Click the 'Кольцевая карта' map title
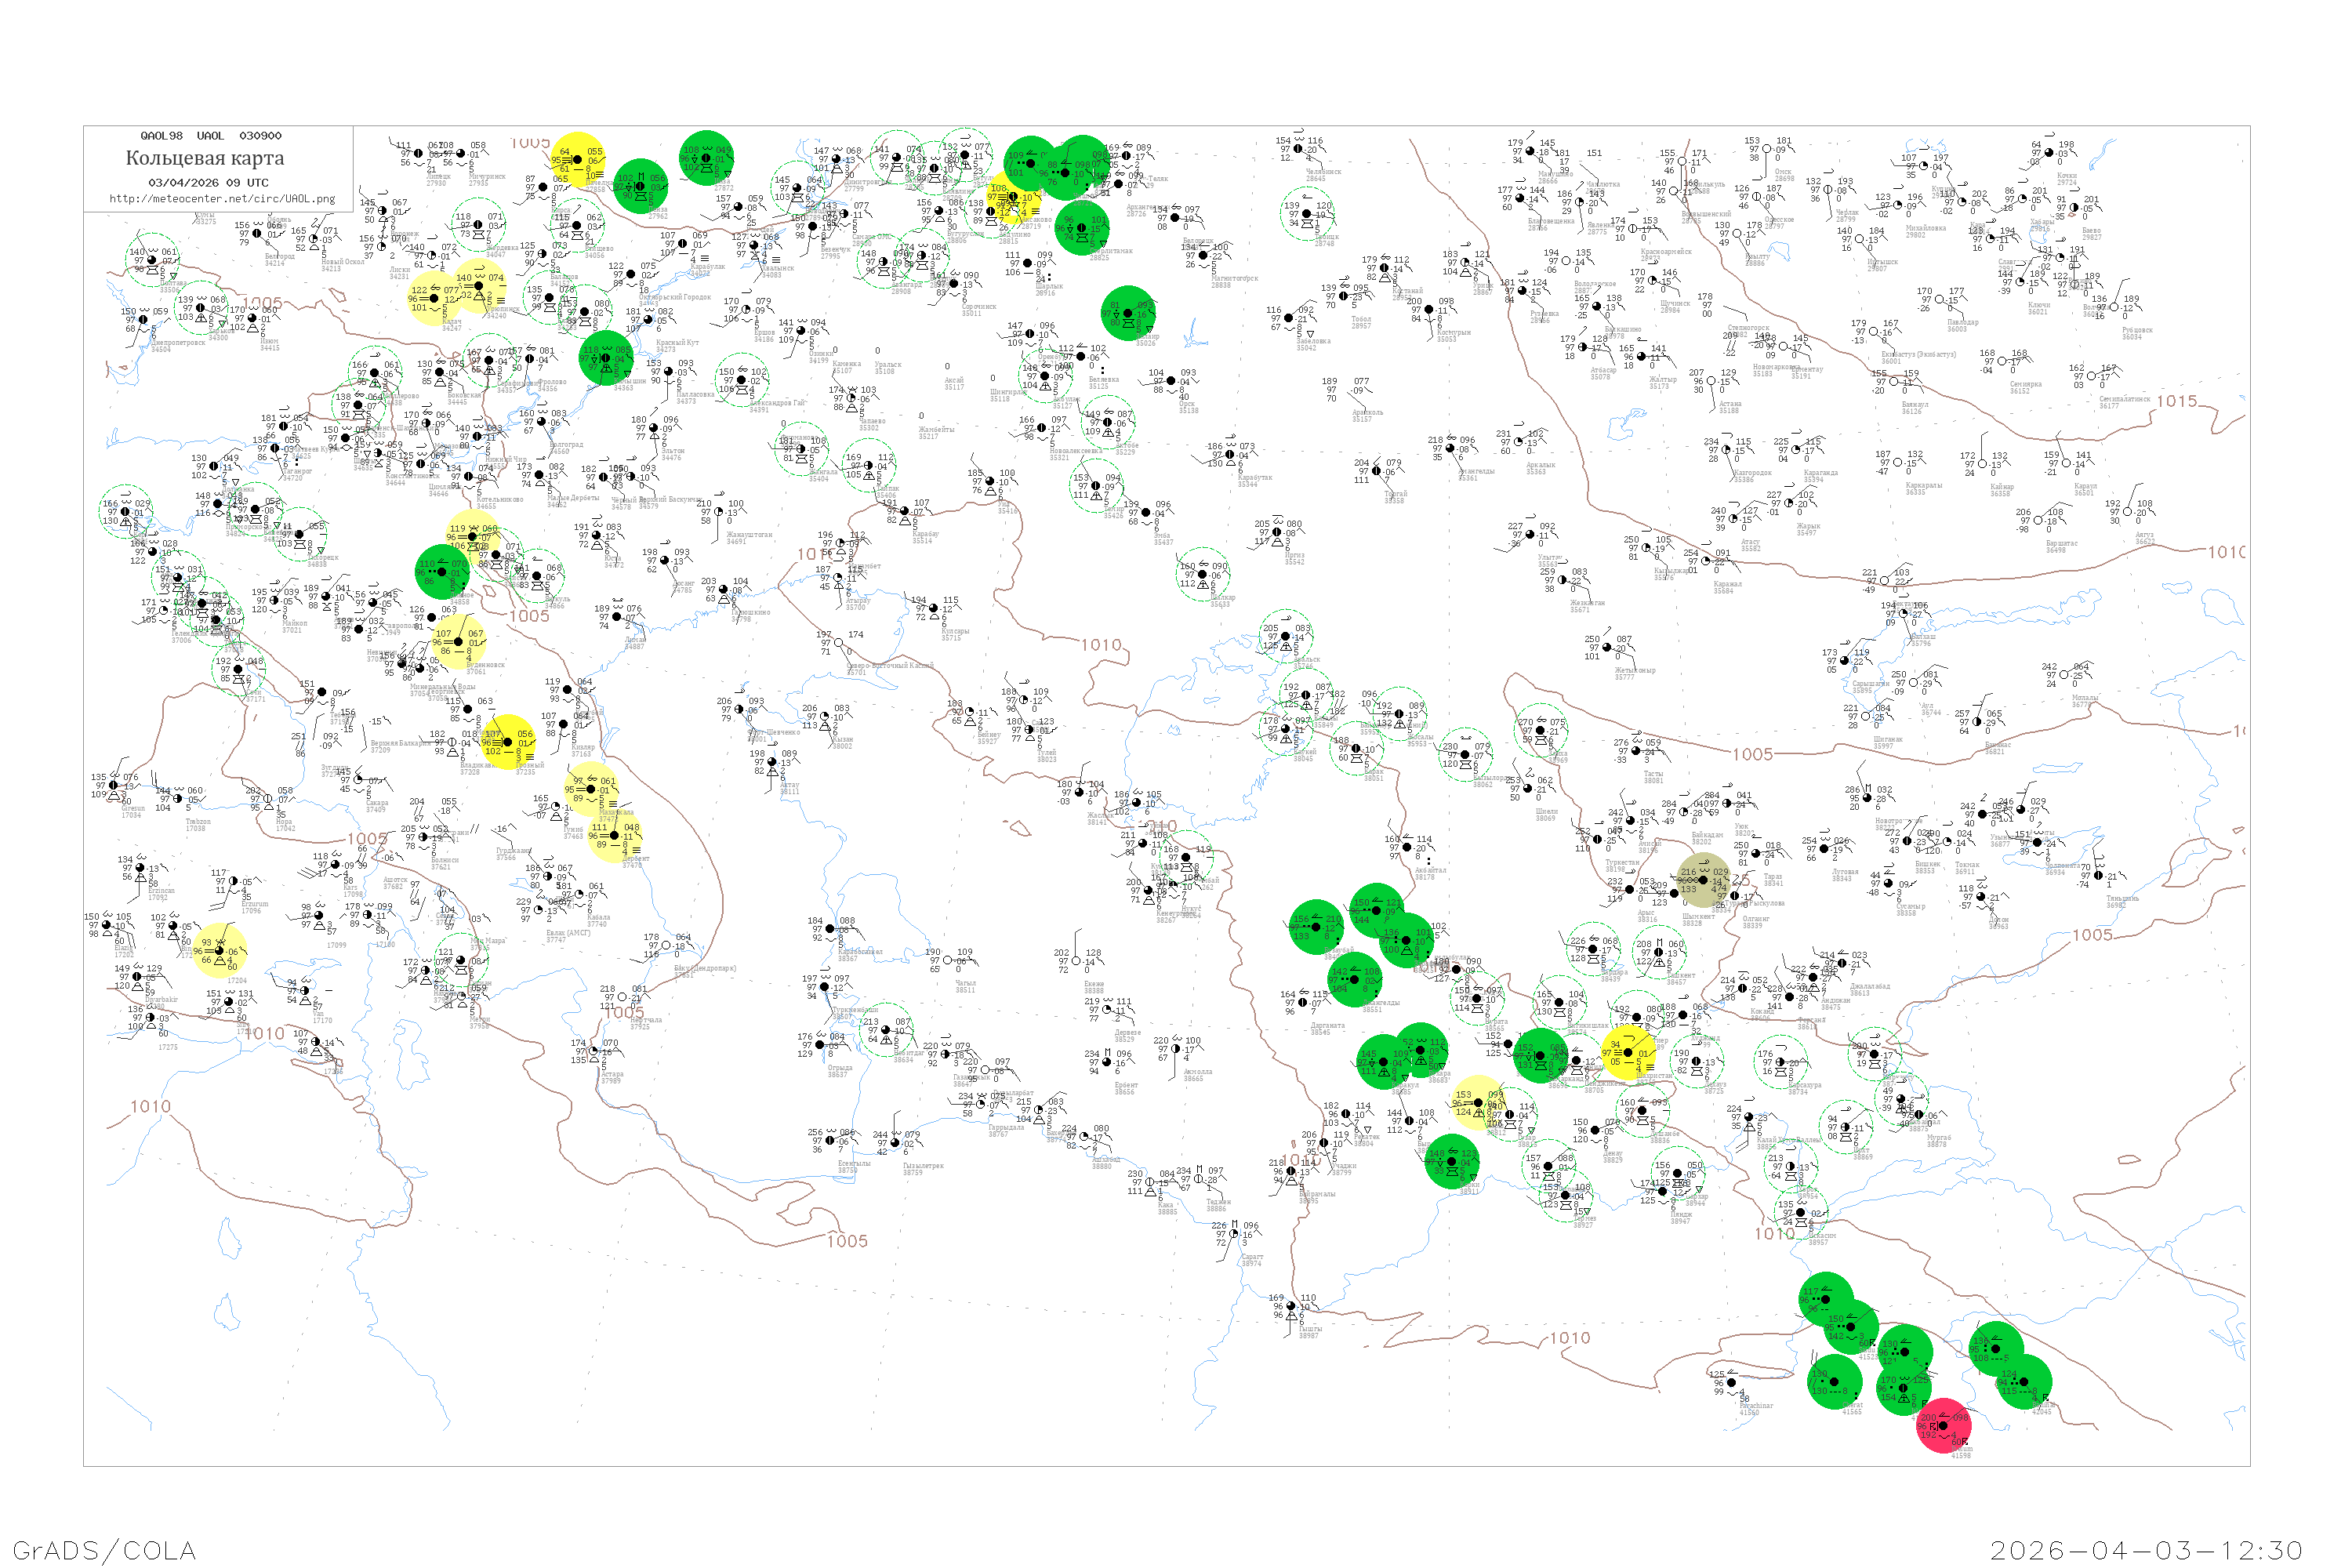The image size is (2352, 1568). coord(205,158)
